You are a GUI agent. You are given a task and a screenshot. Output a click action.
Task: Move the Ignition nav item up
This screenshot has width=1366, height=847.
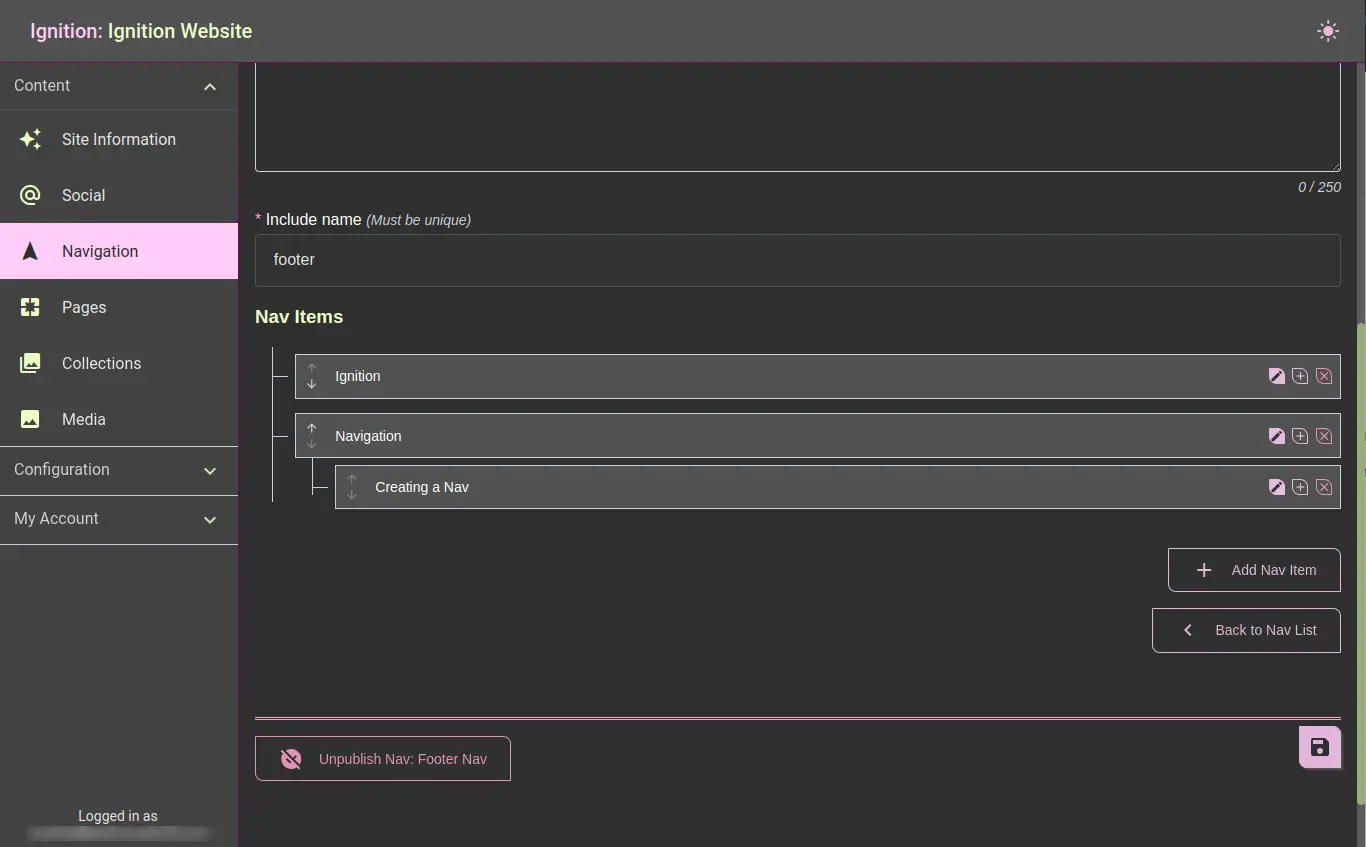click(x=311, y=368)
